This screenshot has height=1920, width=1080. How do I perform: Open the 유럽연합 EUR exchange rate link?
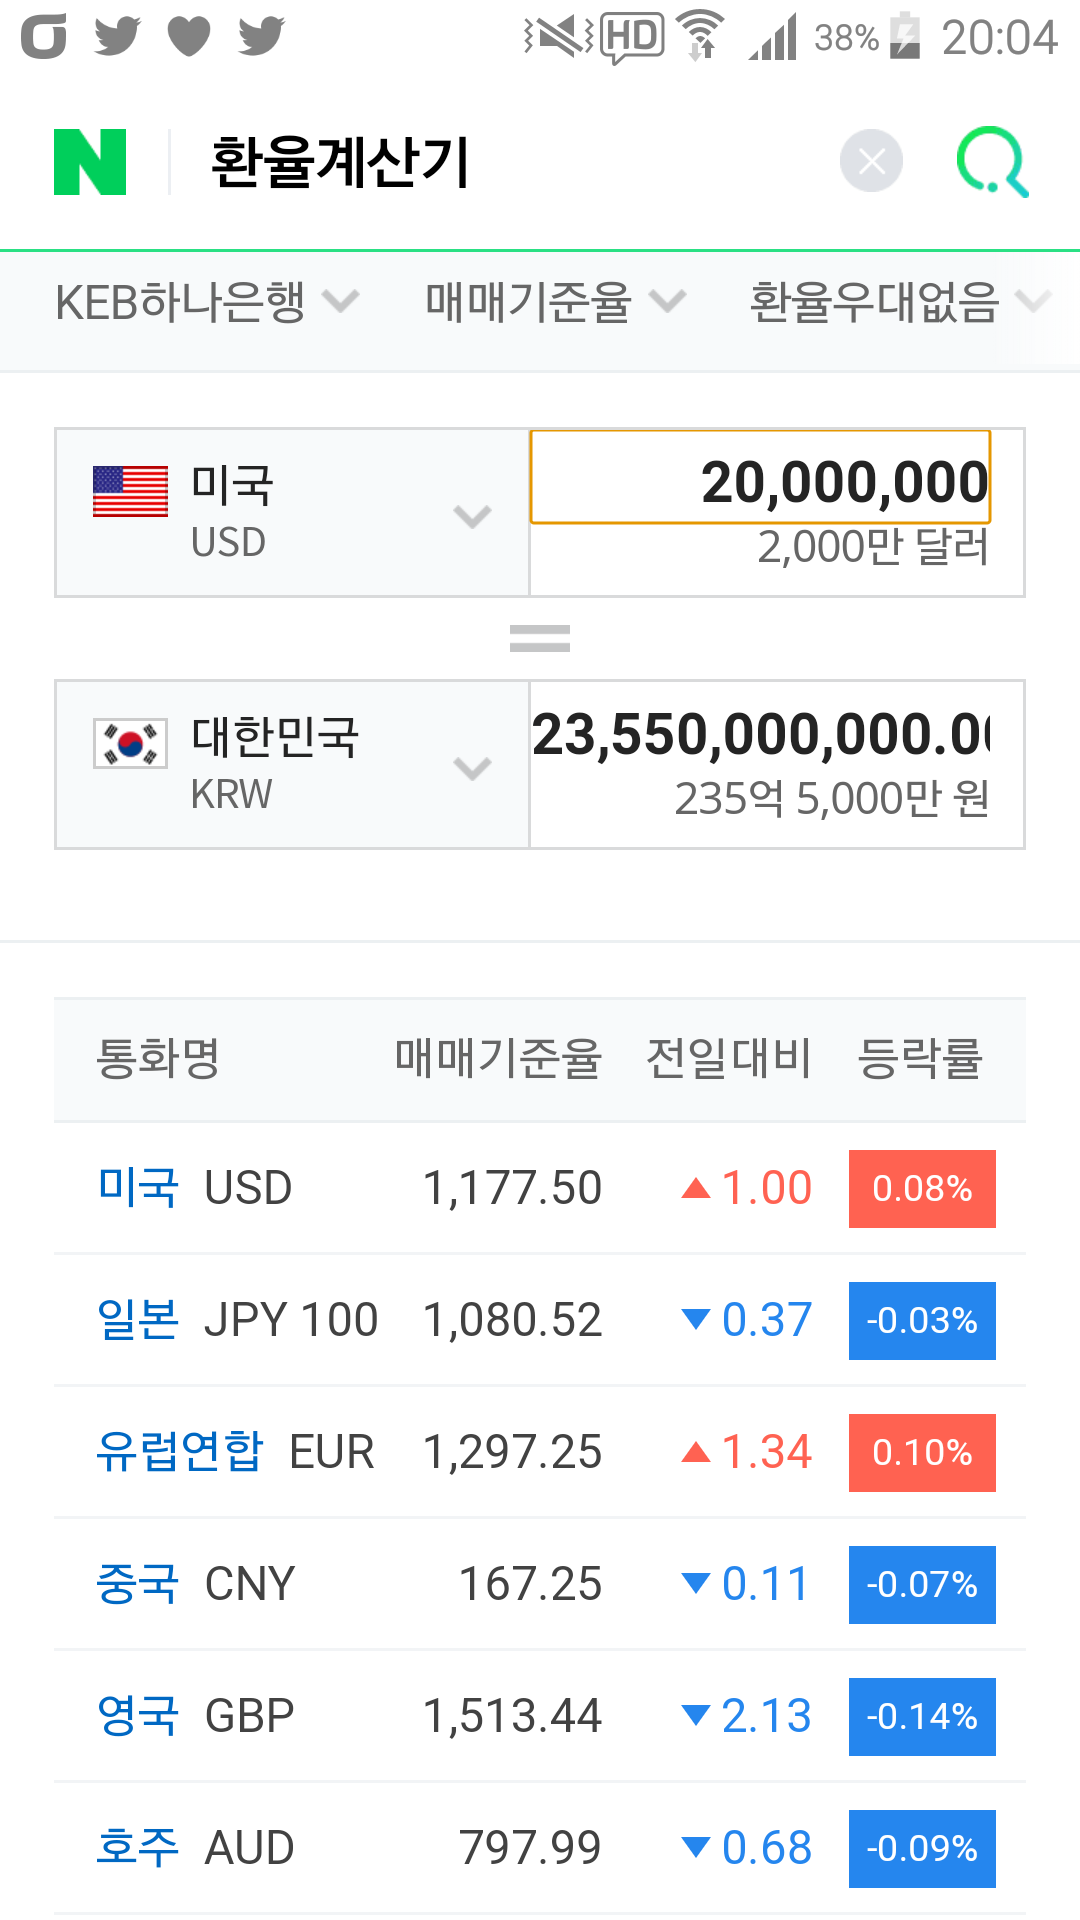point(180,1452)
